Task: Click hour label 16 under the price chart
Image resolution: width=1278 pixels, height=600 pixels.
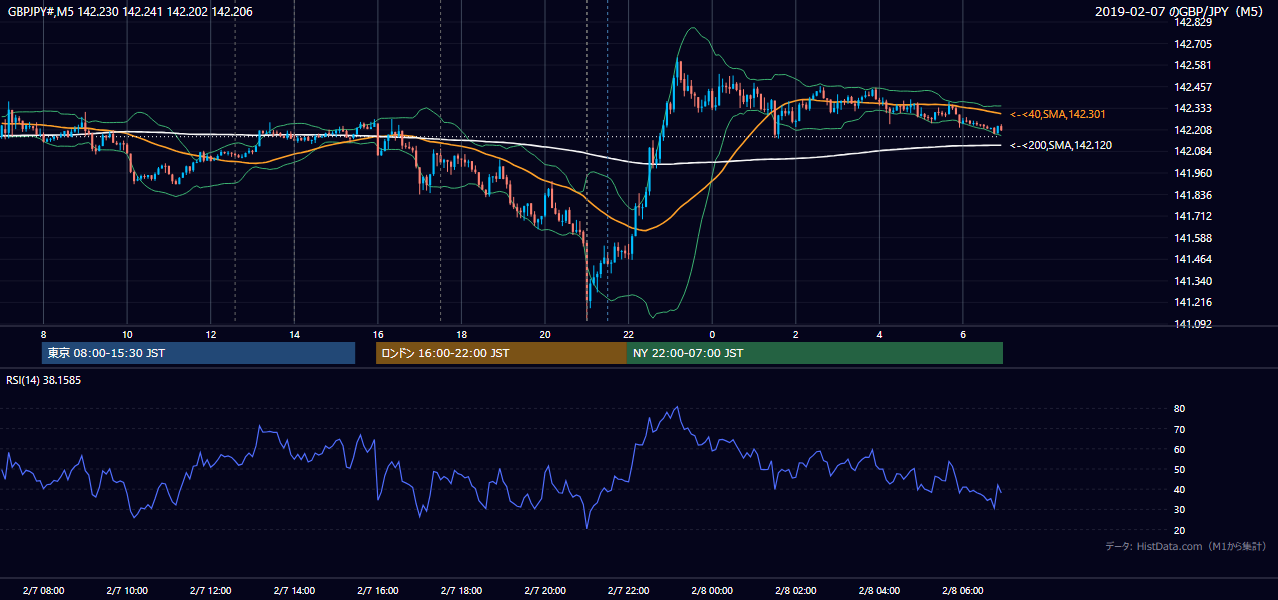Action: (x=377, y=334)
